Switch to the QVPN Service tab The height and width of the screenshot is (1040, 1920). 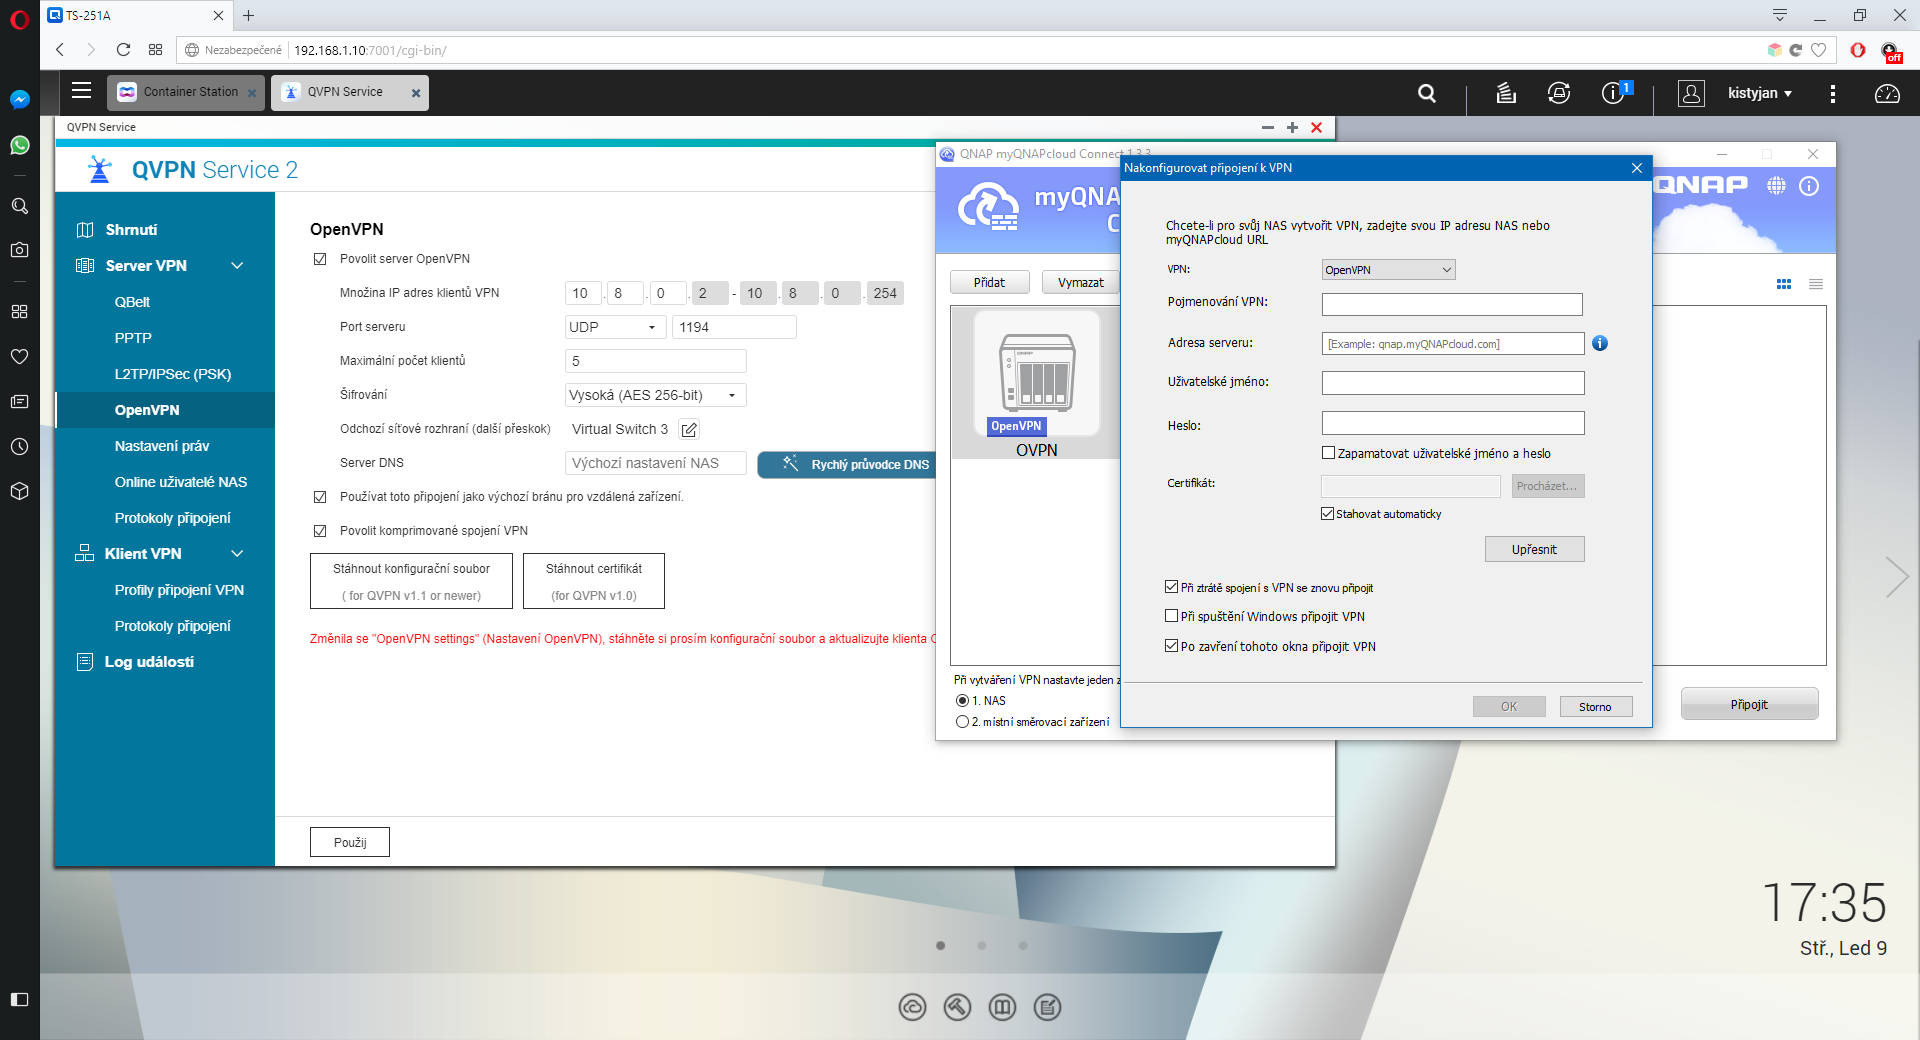click(x=345, y=92)
